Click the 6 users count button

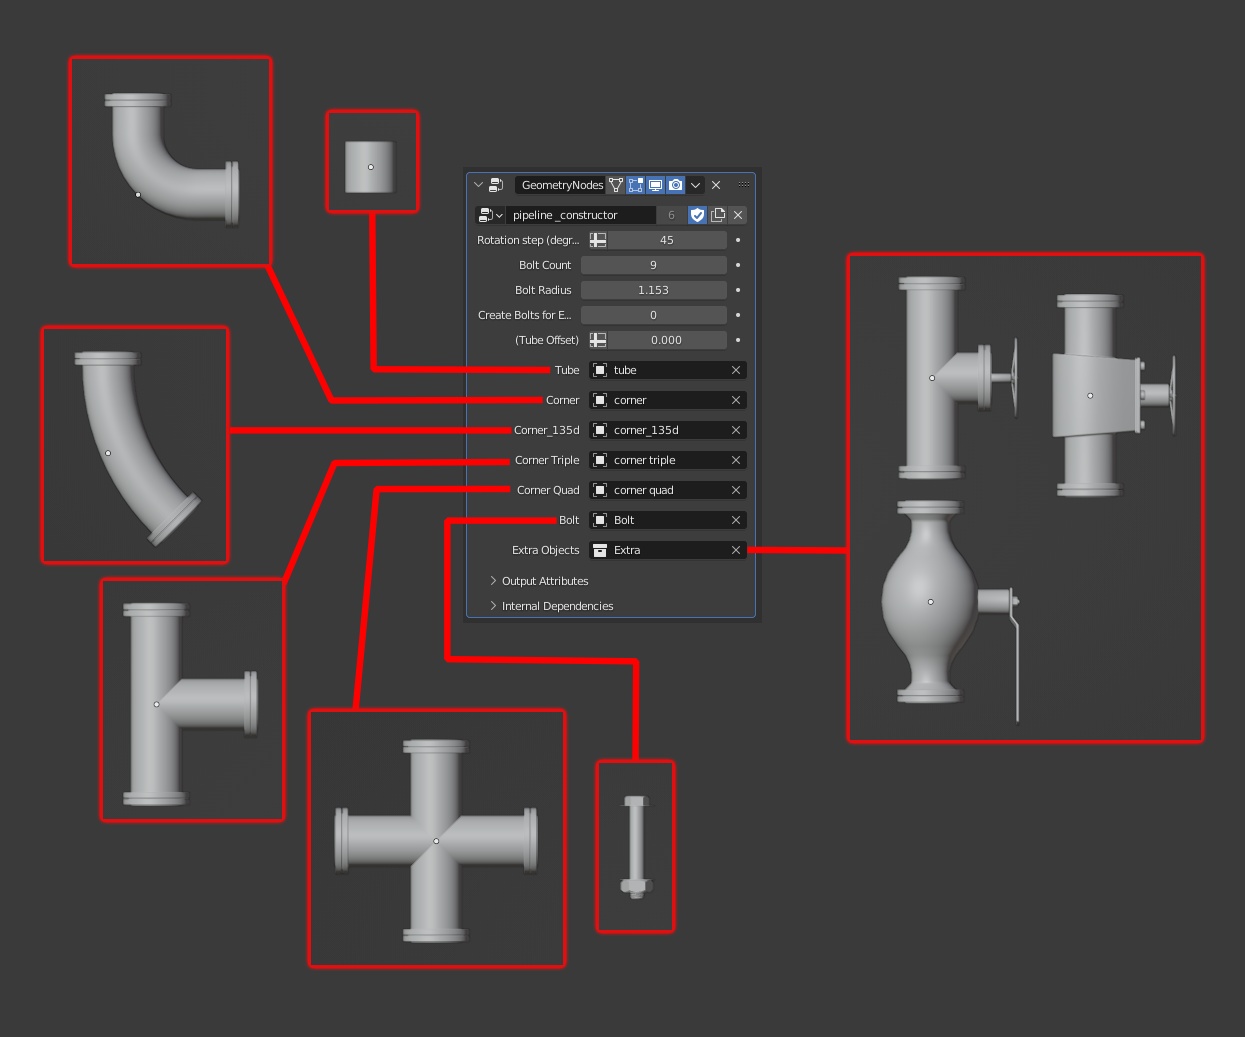671,215
